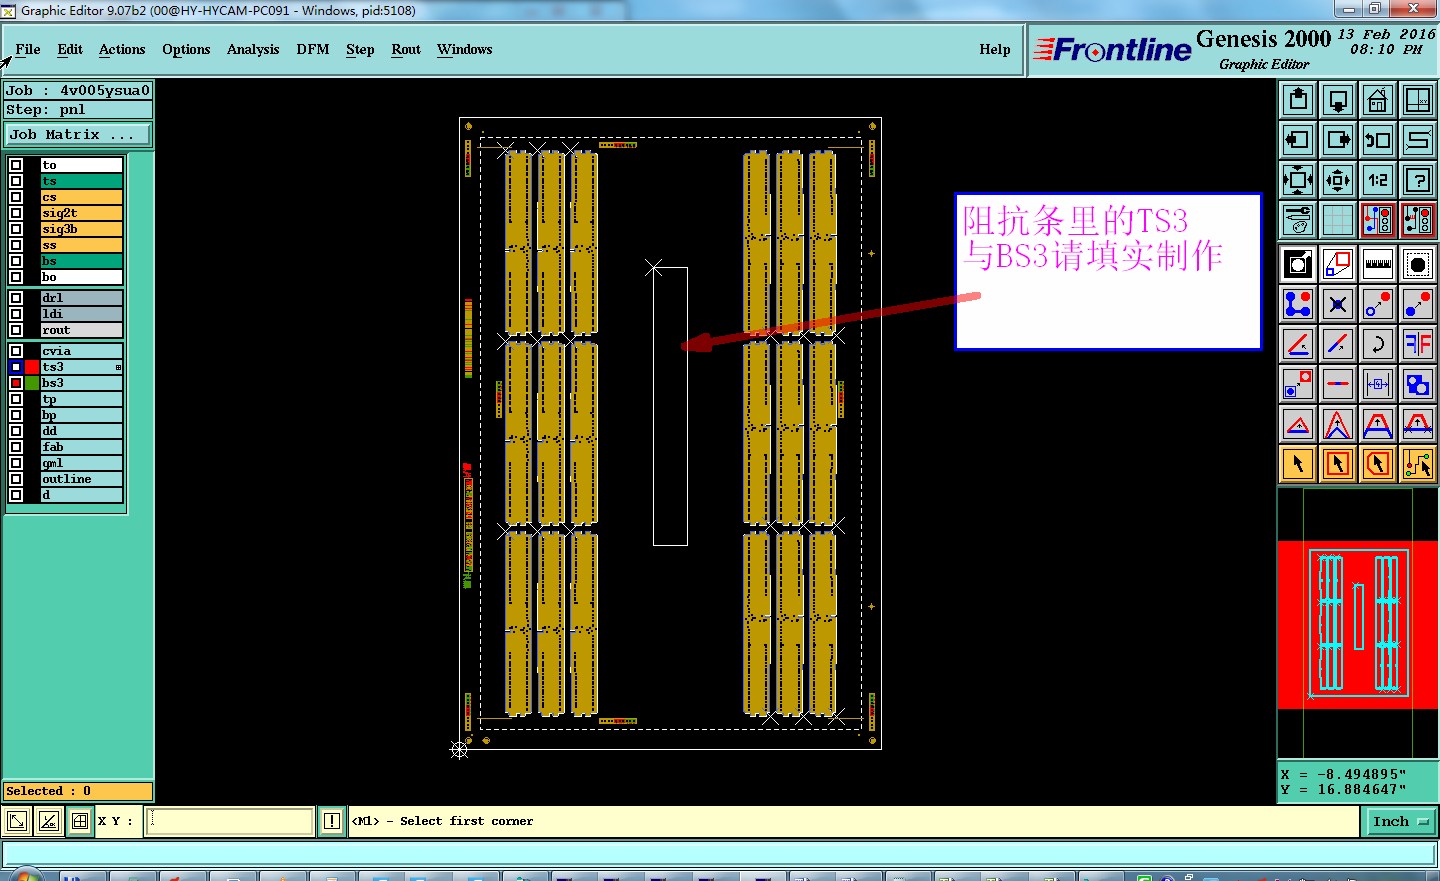Open the Help menu
The image size is (1440, 881).
[995, 49]
